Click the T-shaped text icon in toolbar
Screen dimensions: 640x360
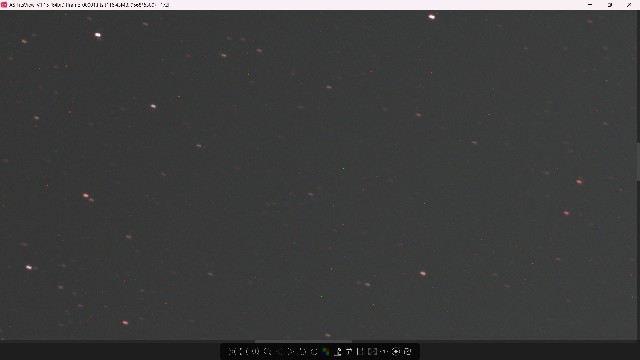[349, 351]
